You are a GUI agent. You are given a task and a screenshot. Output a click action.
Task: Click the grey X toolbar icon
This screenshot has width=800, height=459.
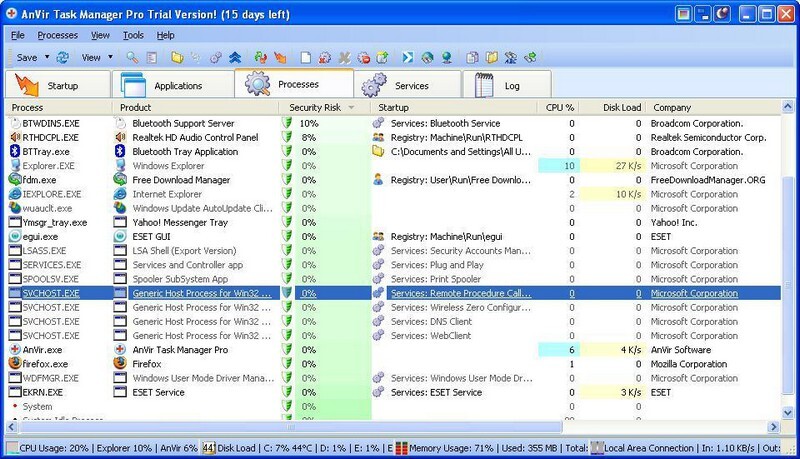pyautogui.click(x=344, y=58)
